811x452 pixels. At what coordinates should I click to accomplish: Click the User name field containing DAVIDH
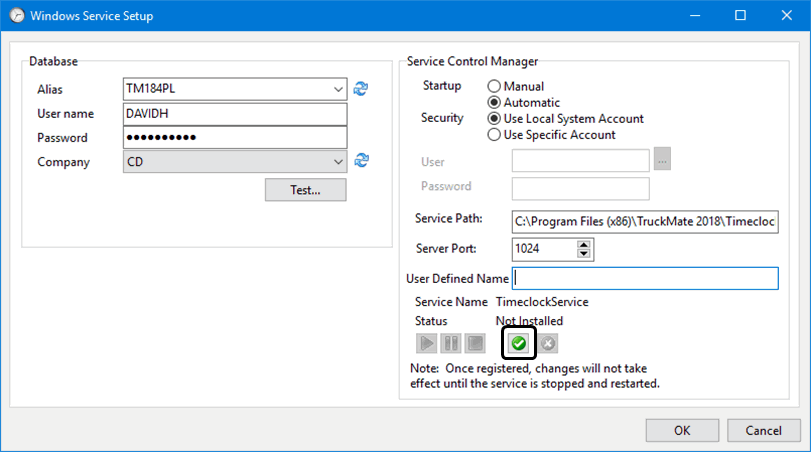click(234, 114)
